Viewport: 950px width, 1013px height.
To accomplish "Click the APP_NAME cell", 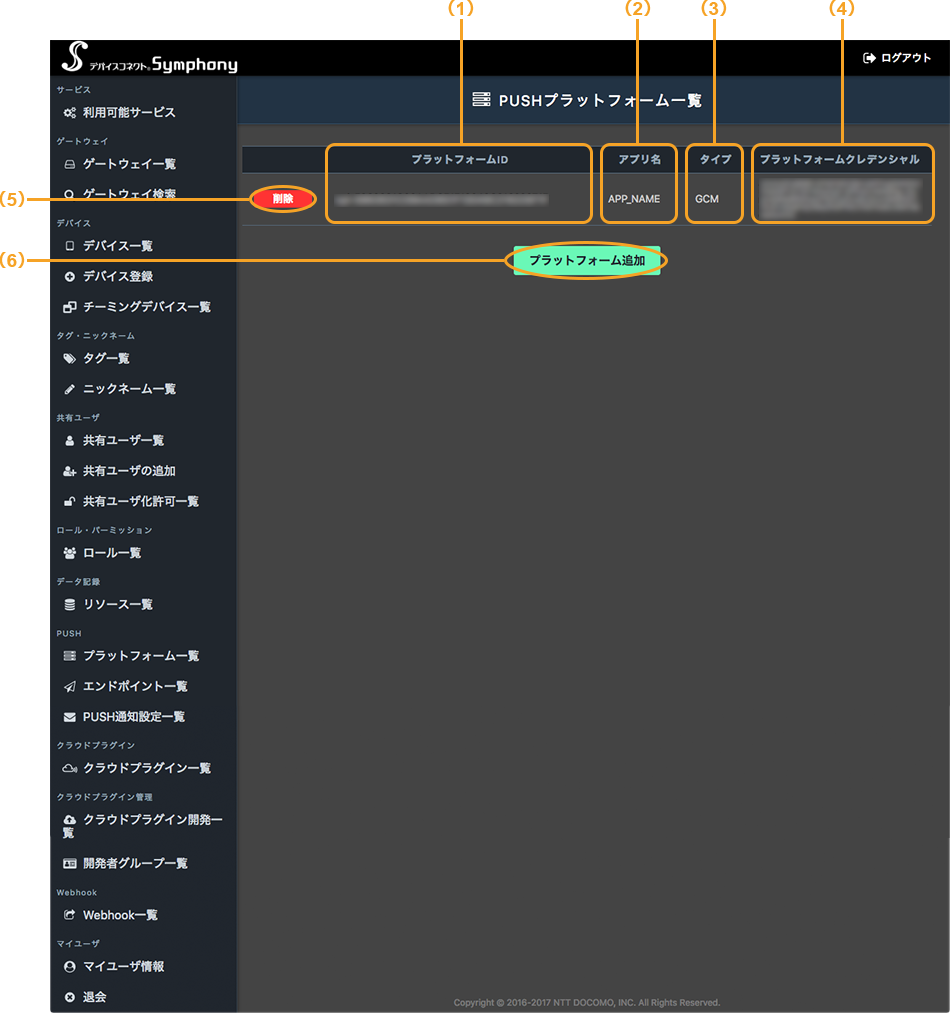I will point(634,199).
